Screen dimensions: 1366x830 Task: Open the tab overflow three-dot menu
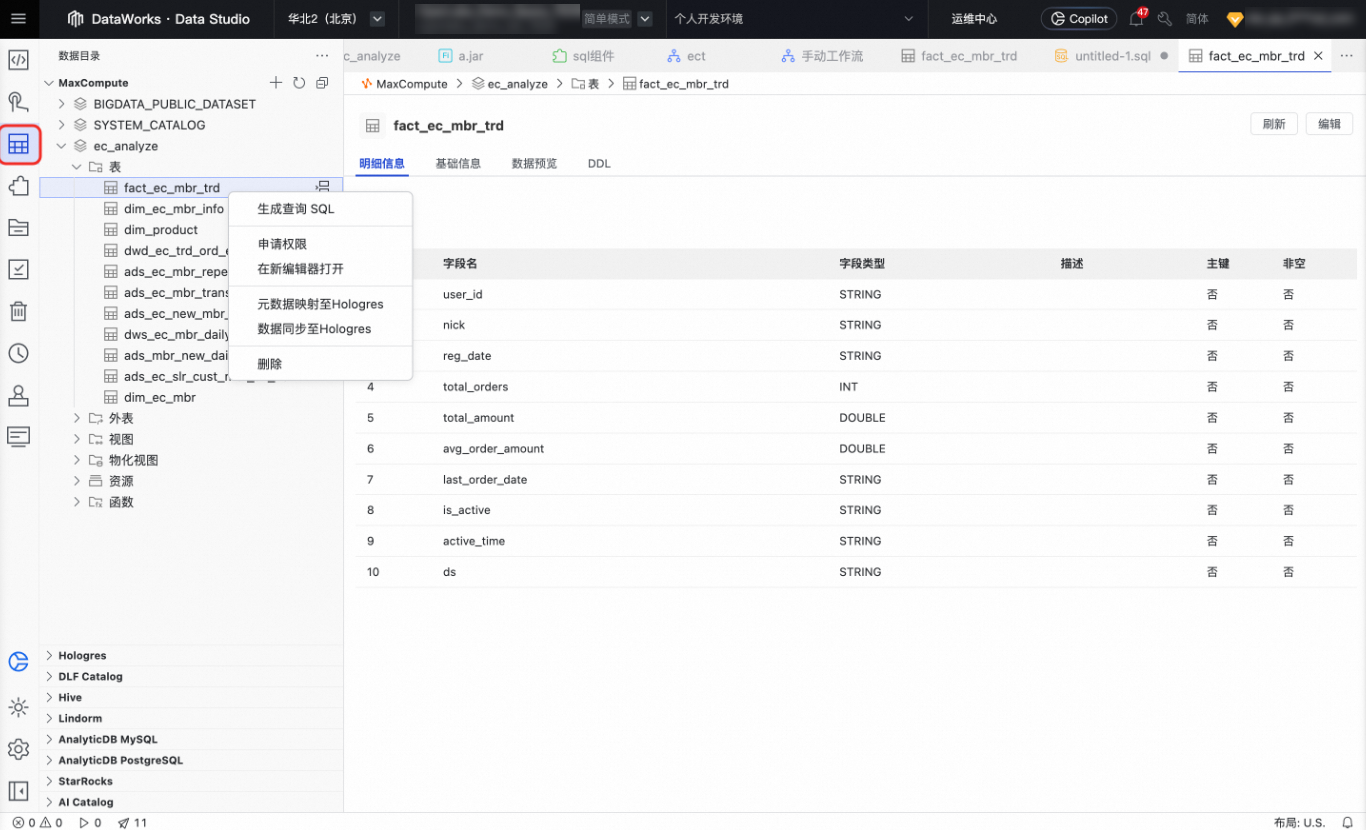point(1346,56)
